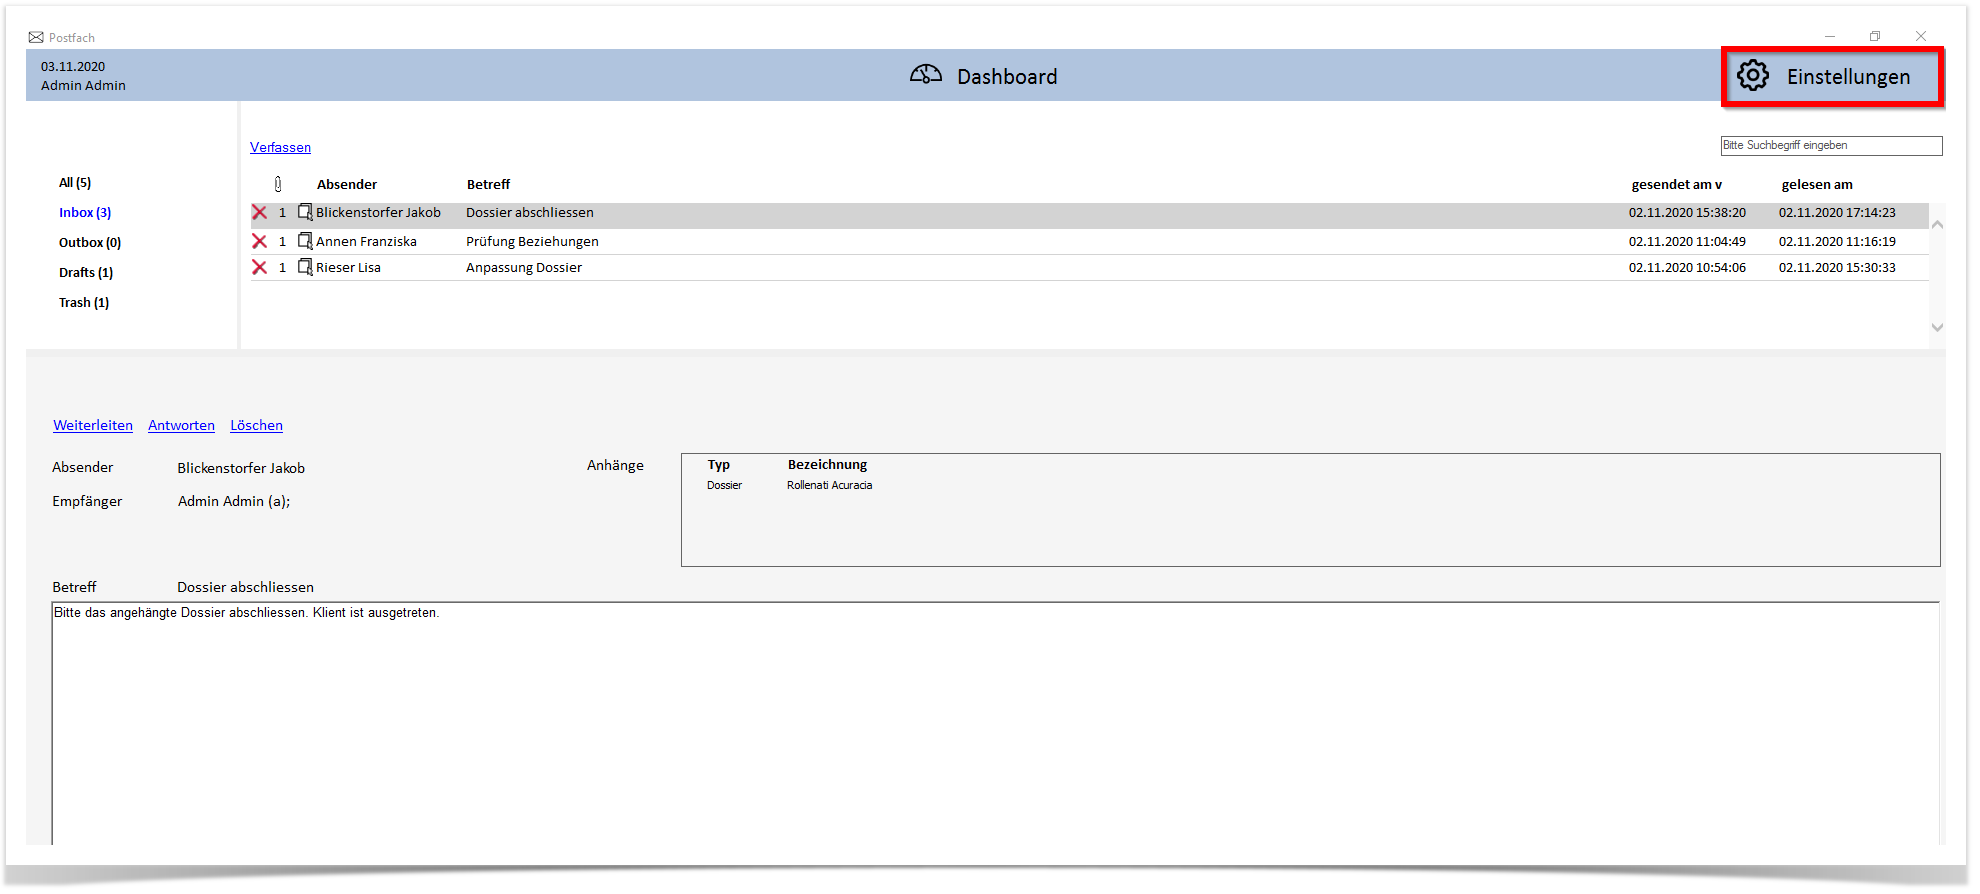Image resolution: width=1980 pixels, height=894 pixels.
Task: Click sender 'Annen Franziska' in list
Action: pyautogui.click(x=366, y=242)
